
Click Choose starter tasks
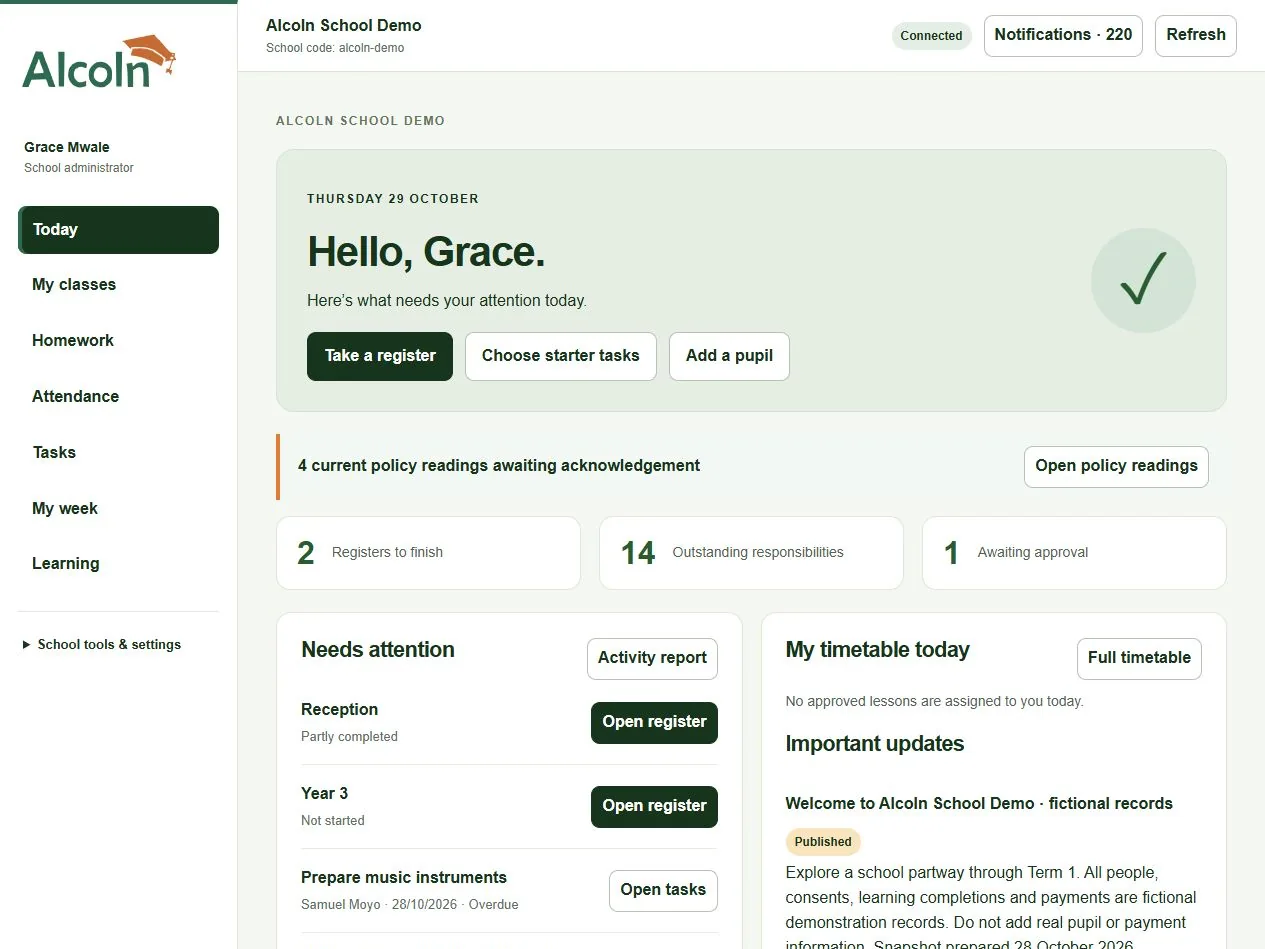coord(561,356)
